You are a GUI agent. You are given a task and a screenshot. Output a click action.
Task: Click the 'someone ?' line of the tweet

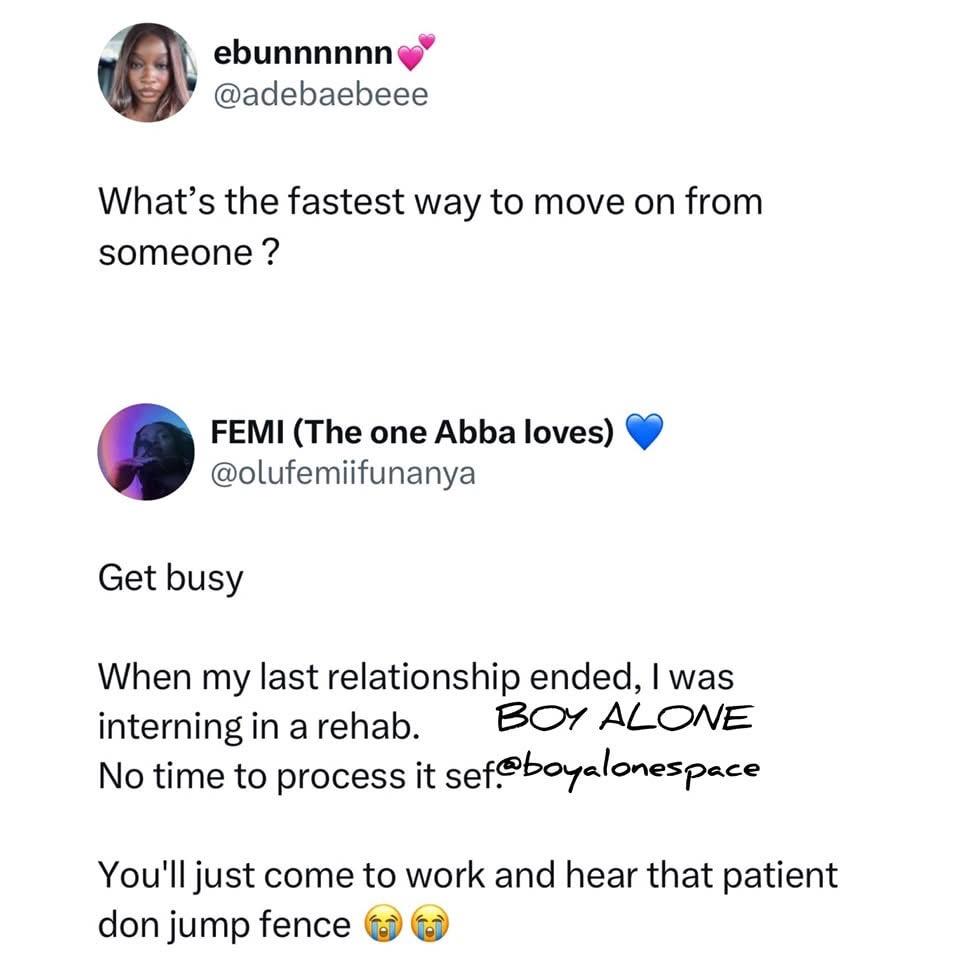[189, 252]
